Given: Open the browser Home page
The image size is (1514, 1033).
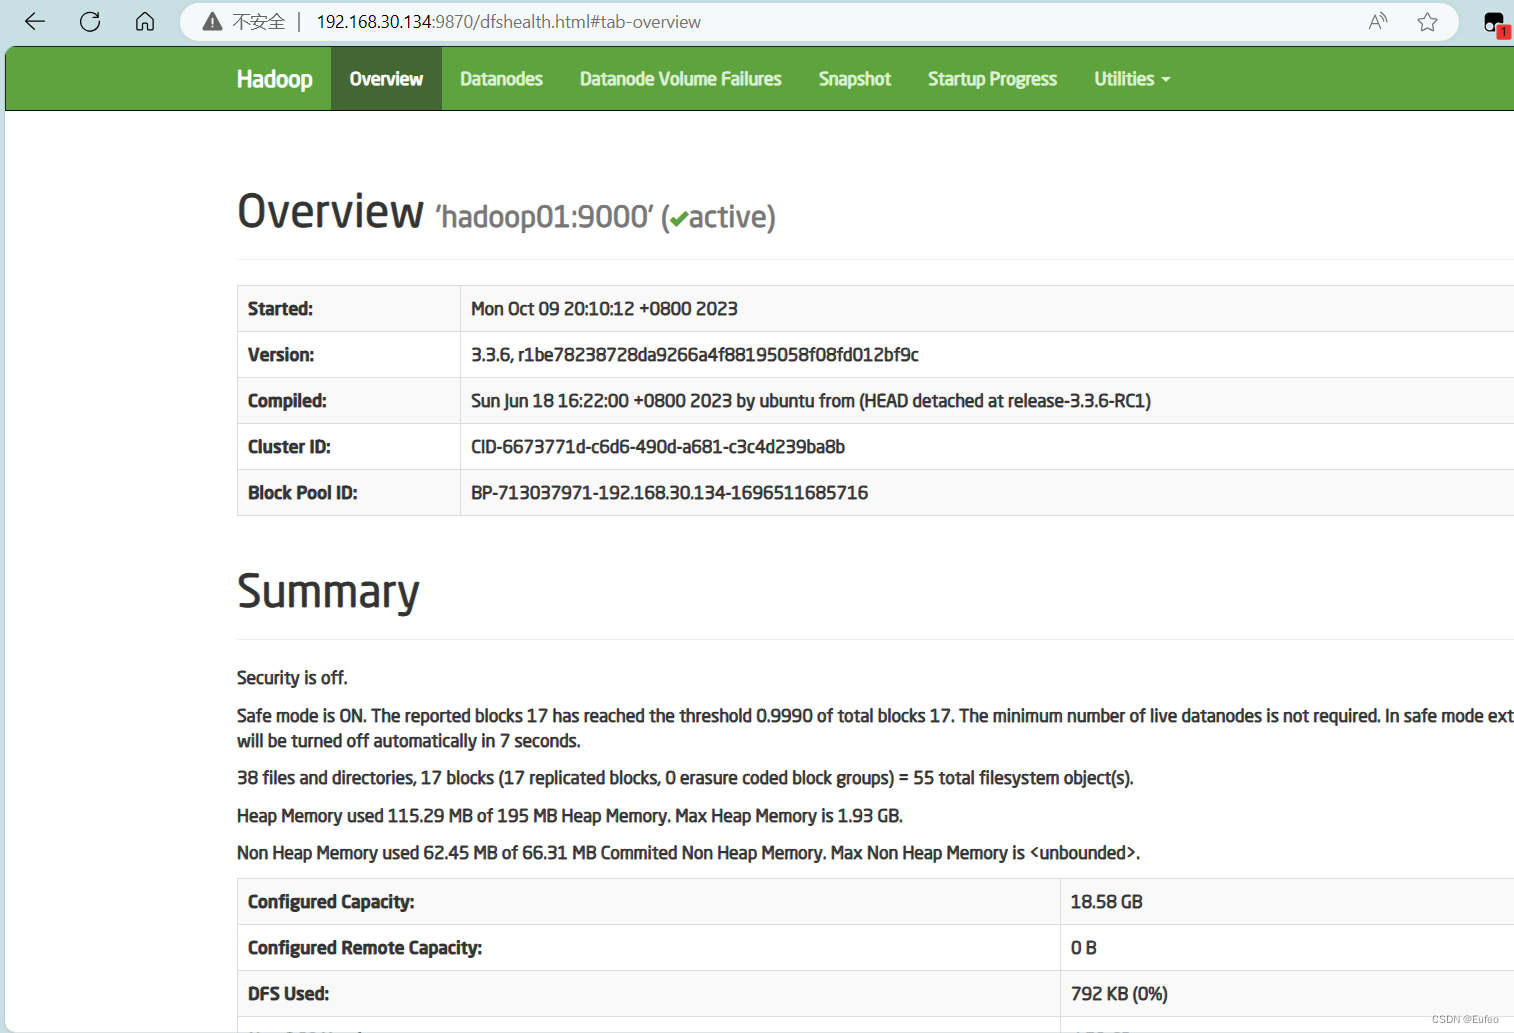Looking at the screenshot, I should point(144,21).
